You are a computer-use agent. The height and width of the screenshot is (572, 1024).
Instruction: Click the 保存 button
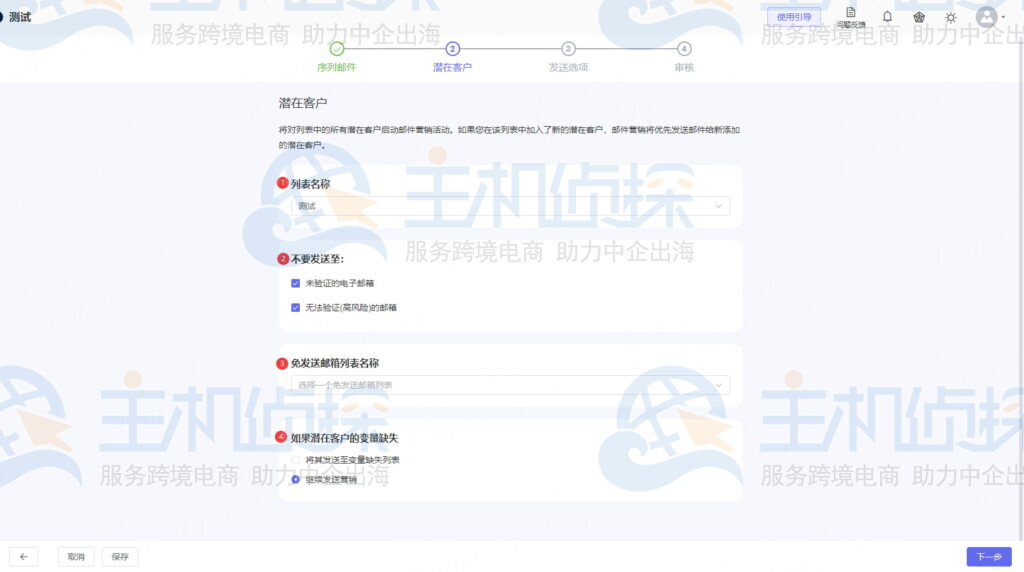120,556
